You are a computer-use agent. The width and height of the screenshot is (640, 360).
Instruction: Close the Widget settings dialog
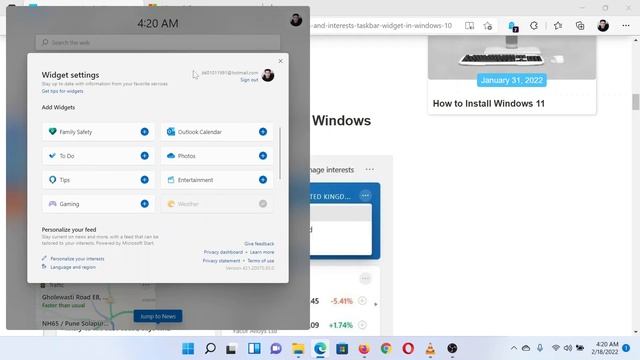[280, 61]
